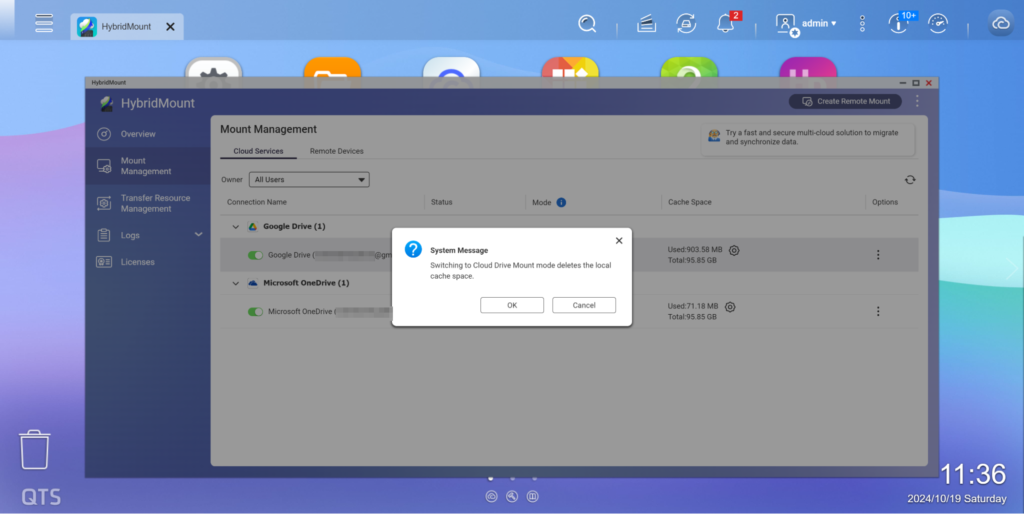Close the System Message dialog with X

[x=619, y=241]
